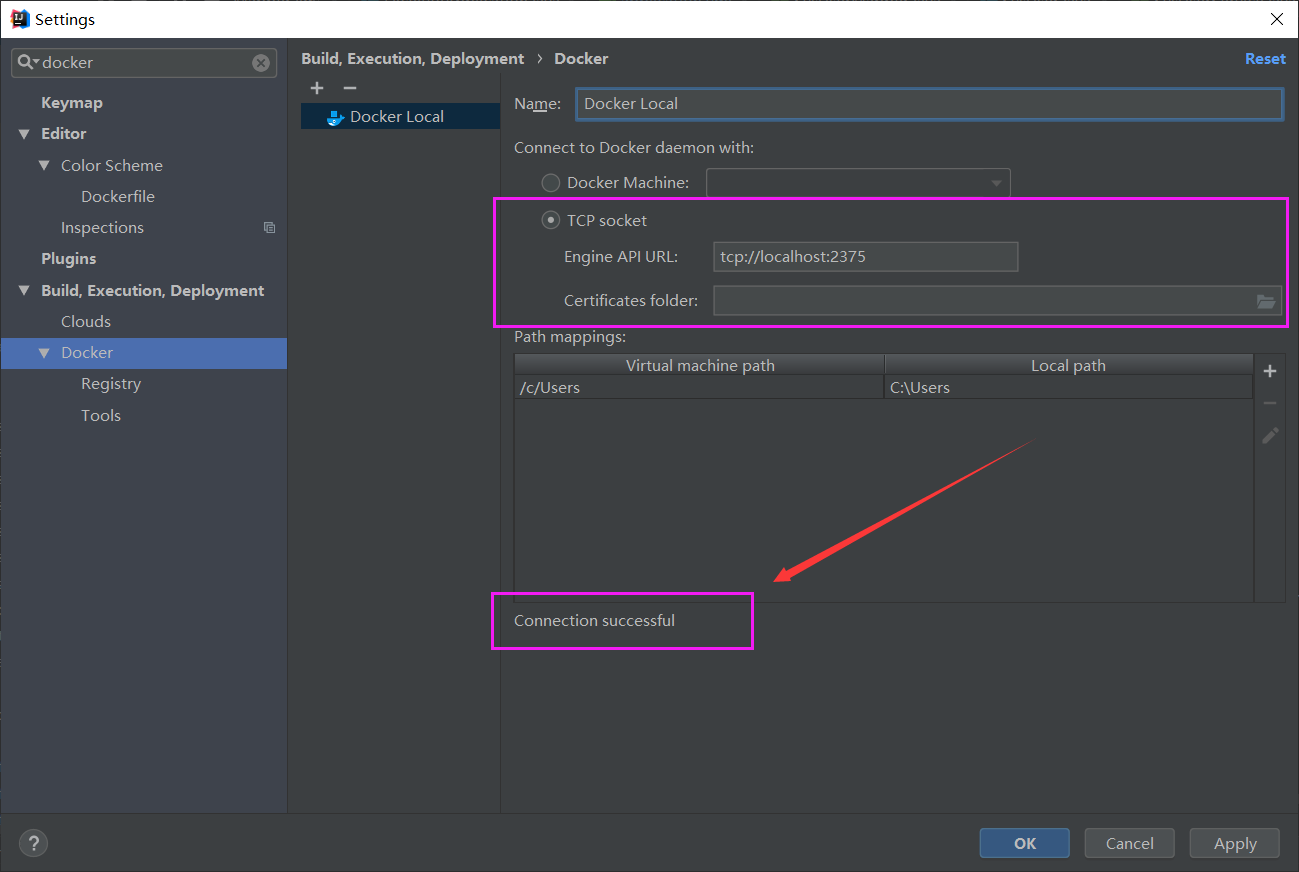Add a new Docker configuration
The width and height of the screenshot is (1299, 872).
point(316,88)
